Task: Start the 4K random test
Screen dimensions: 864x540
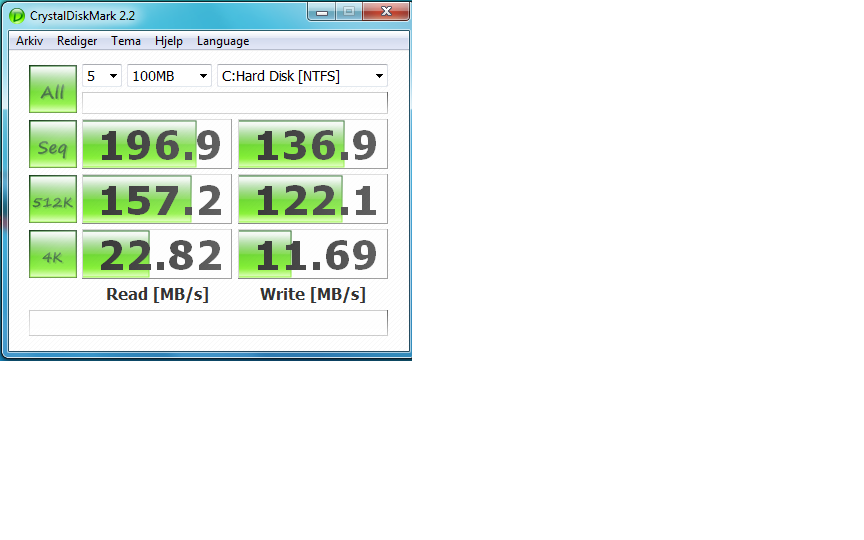Action: [53, 255]
